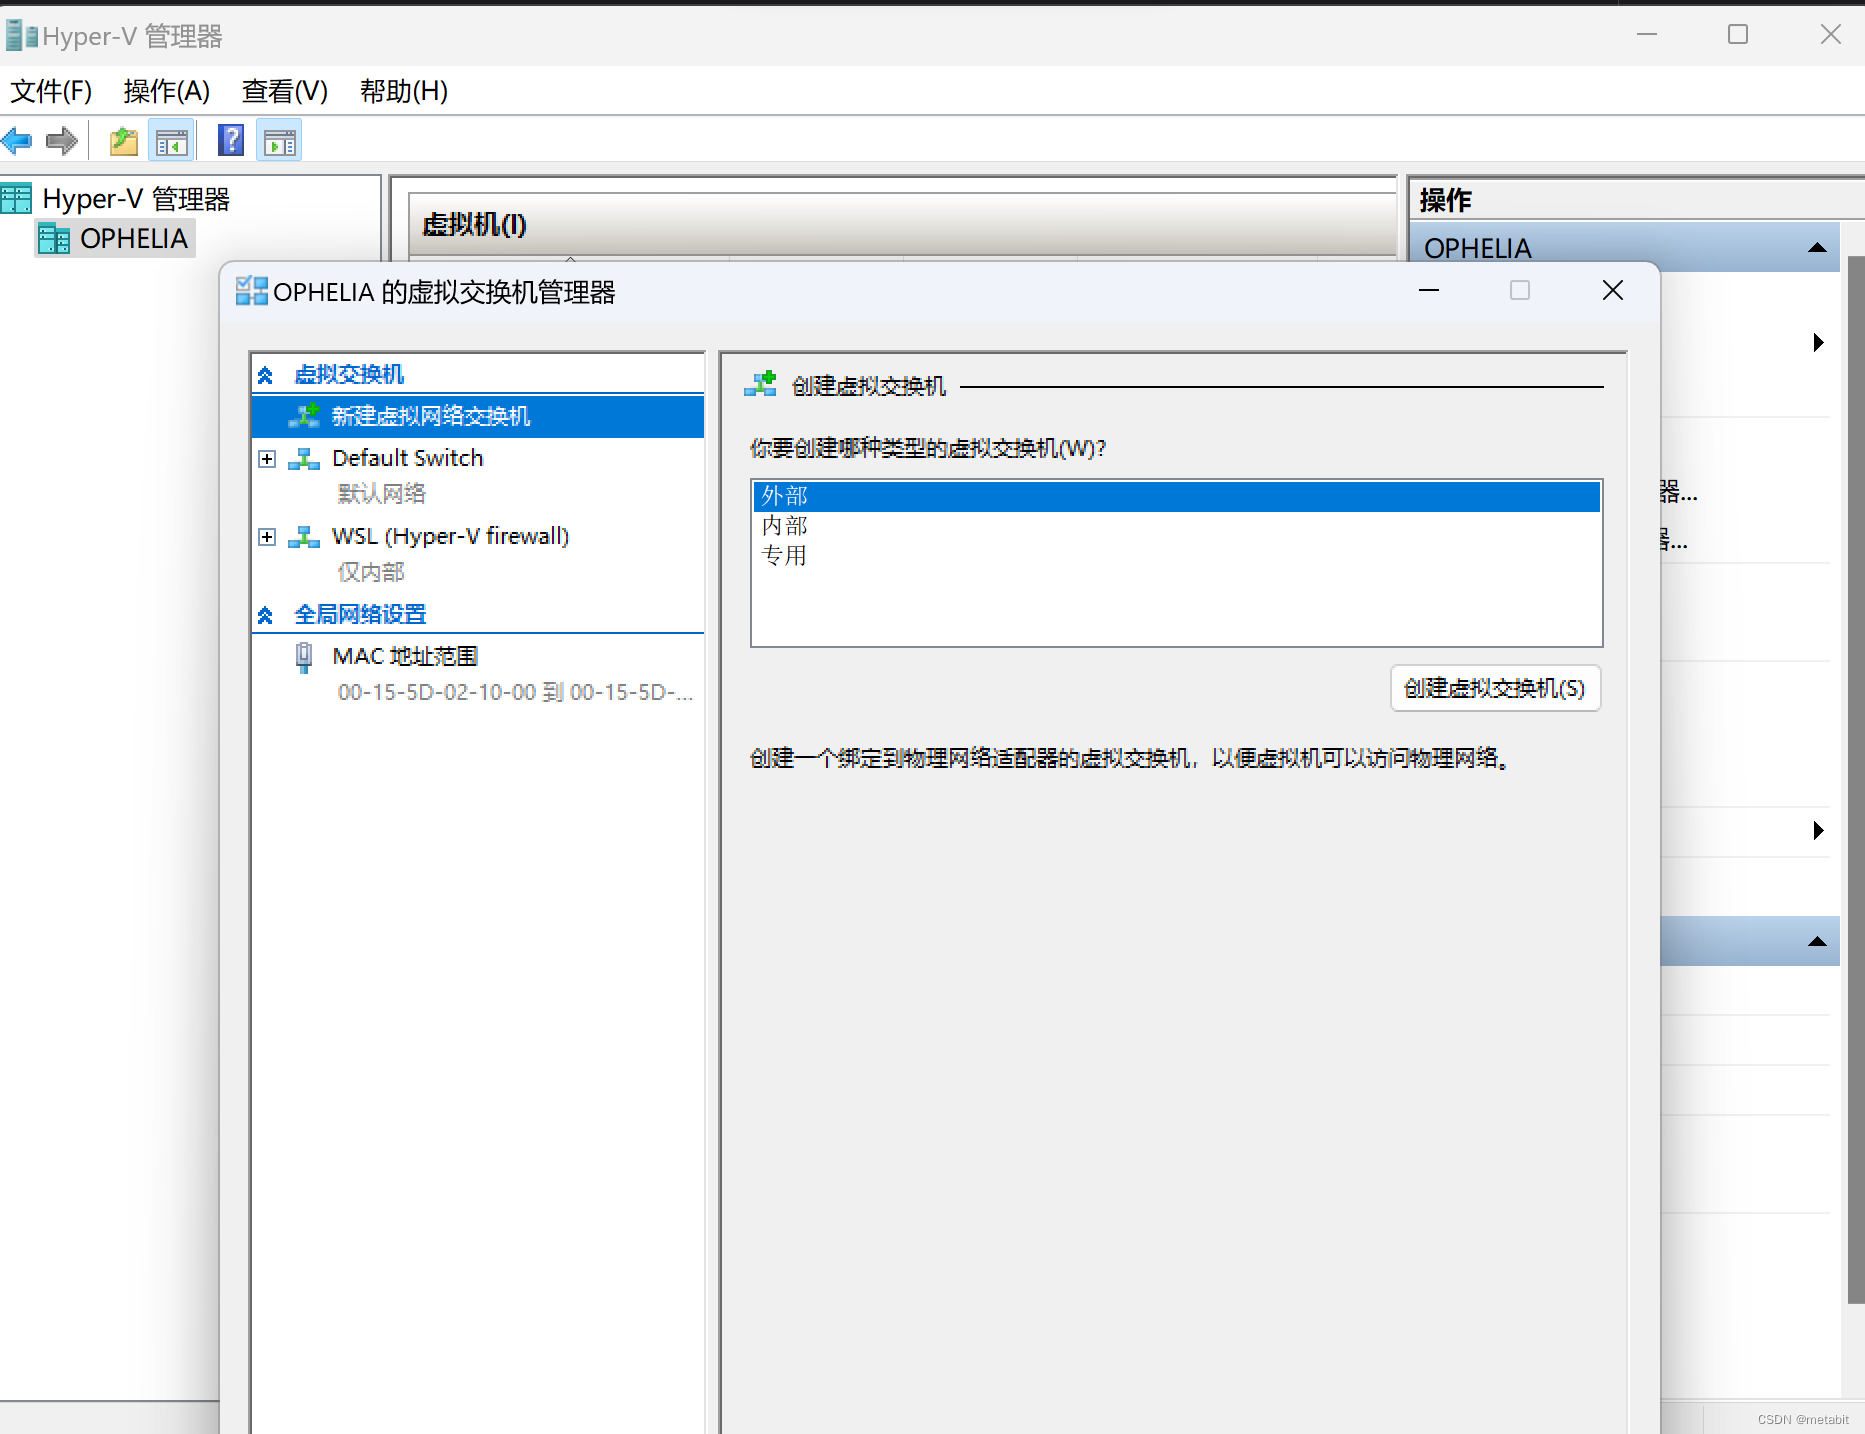The width and height of the screenshot is (1865, 1434).
Task: Collapse the 虚拟交换机 section chevron
Action: coord(265,376)
